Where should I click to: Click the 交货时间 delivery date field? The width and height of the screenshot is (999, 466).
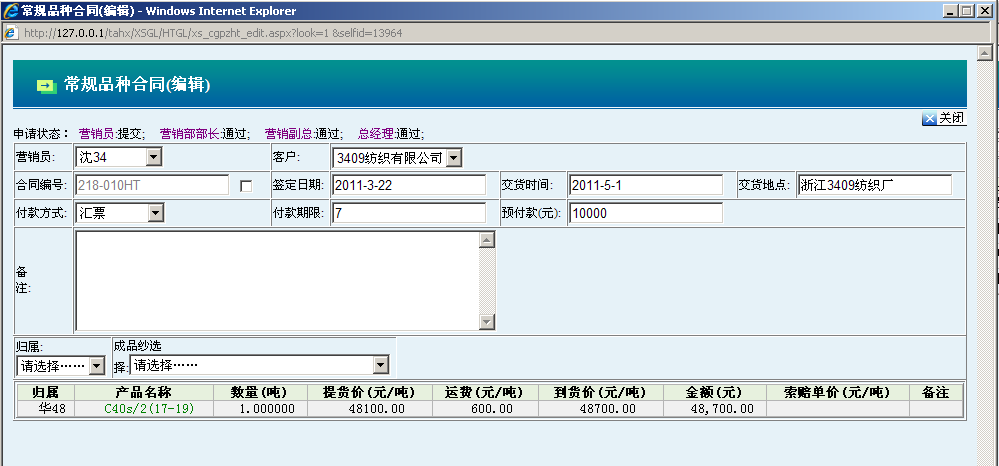(645, 186)
